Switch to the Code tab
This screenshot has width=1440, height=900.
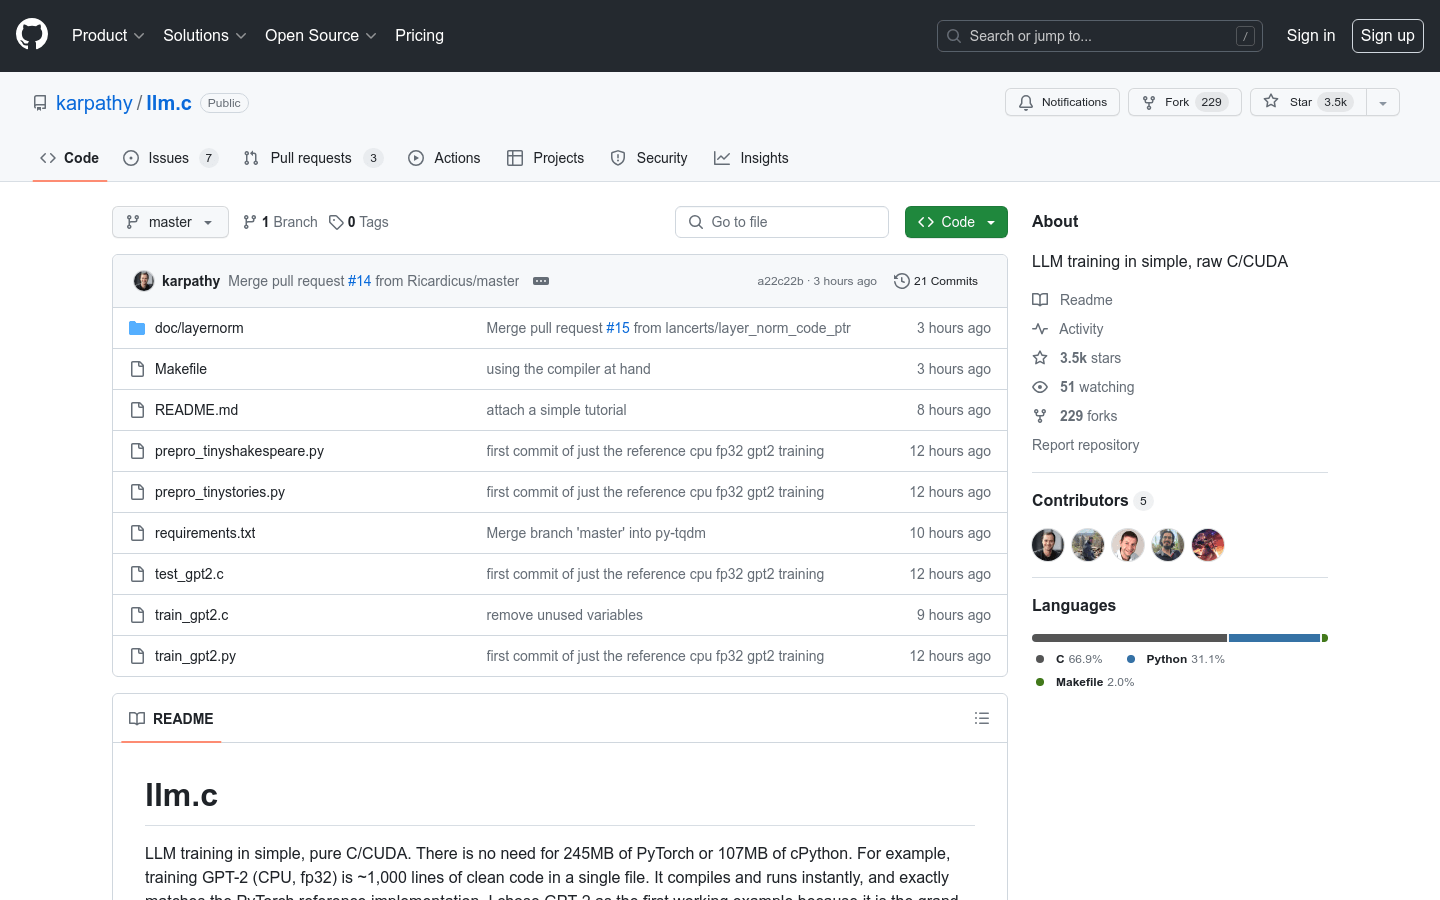pos(69,158)
